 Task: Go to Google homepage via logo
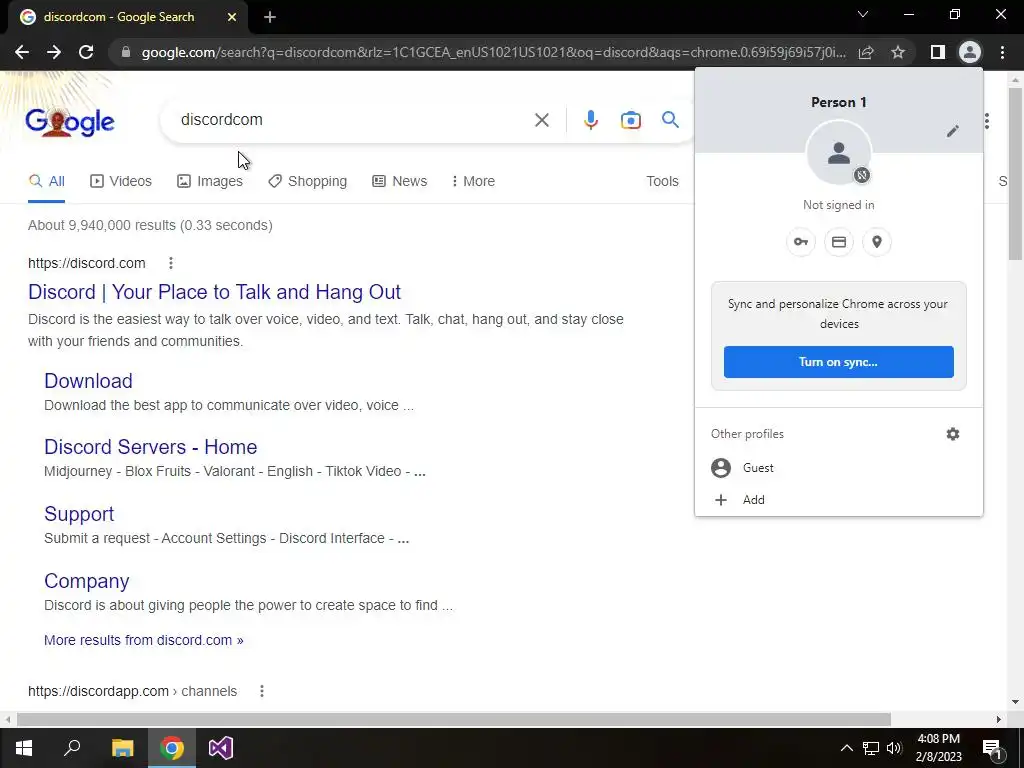tap(70, 122)
